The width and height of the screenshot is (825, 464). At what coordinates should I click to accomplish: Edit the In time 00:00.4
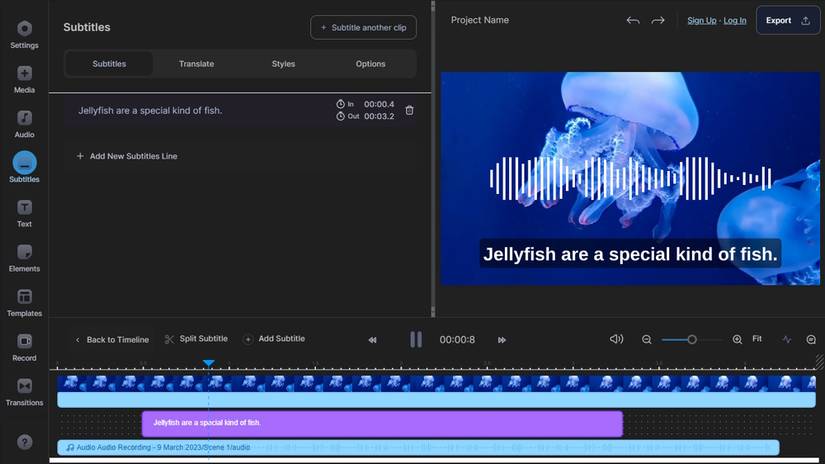(379, 104)
